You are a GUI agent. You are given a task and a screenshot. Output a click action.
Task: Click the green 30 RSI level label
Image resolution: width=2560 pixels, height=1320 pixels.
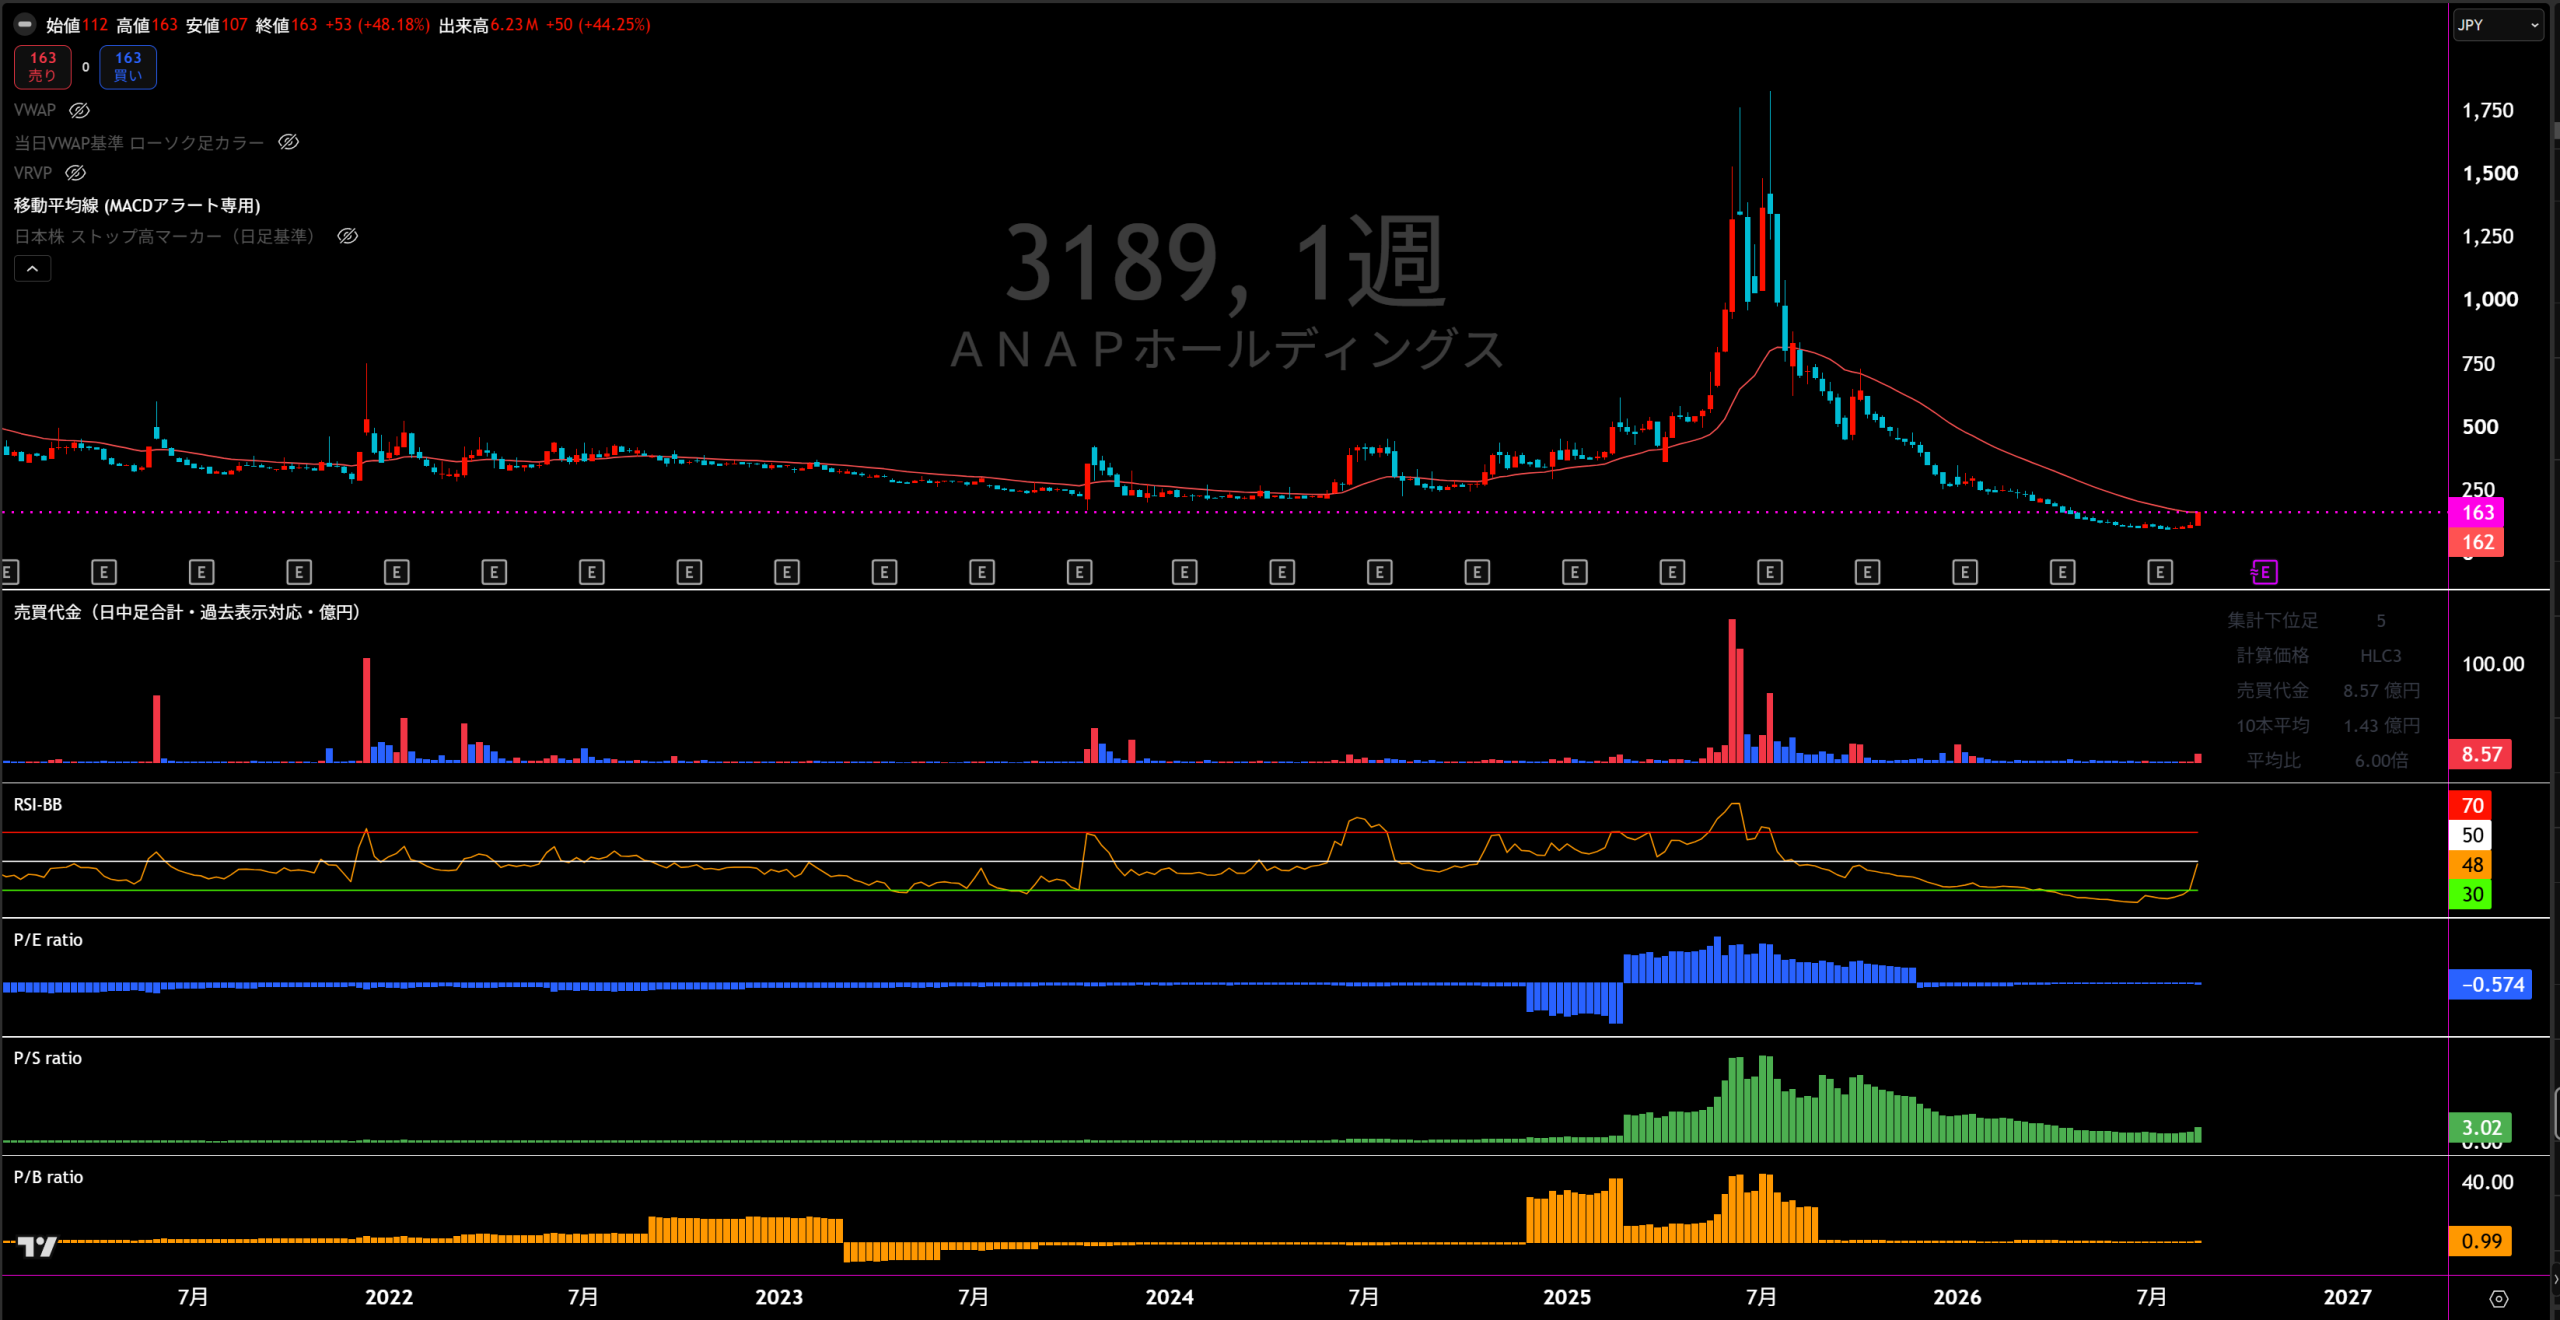tap(2471, 894)
